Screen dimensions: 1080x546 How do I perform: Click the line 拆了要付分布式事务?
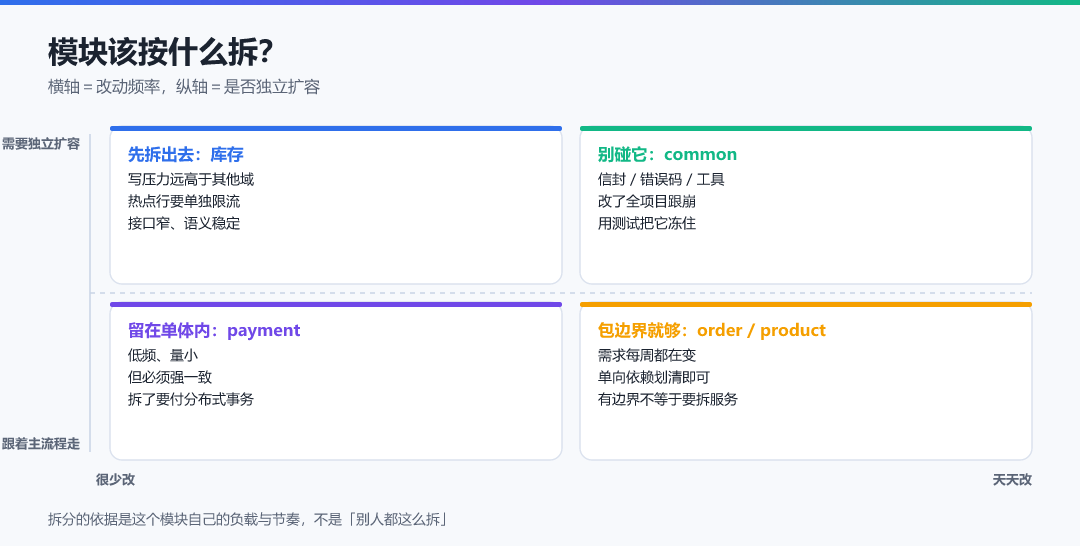(191, 399)
